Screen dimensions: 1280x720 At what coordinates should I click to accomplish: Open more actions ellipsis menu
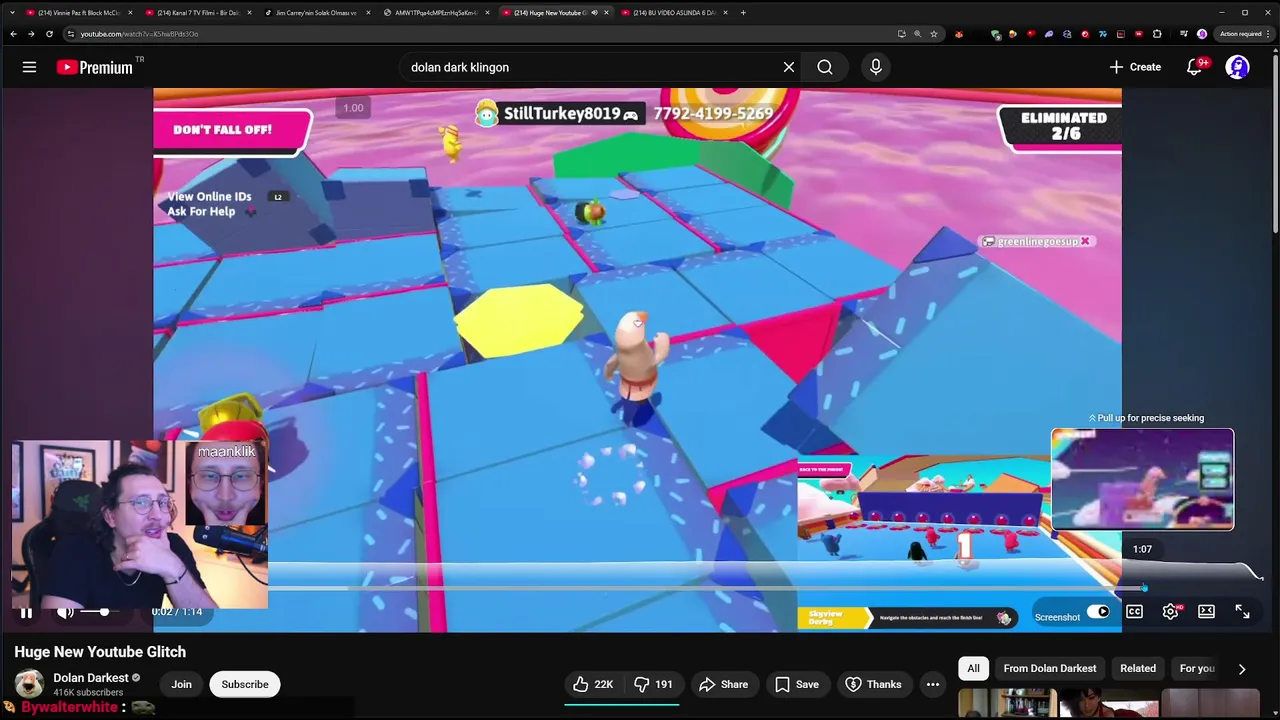click(933, 684)
